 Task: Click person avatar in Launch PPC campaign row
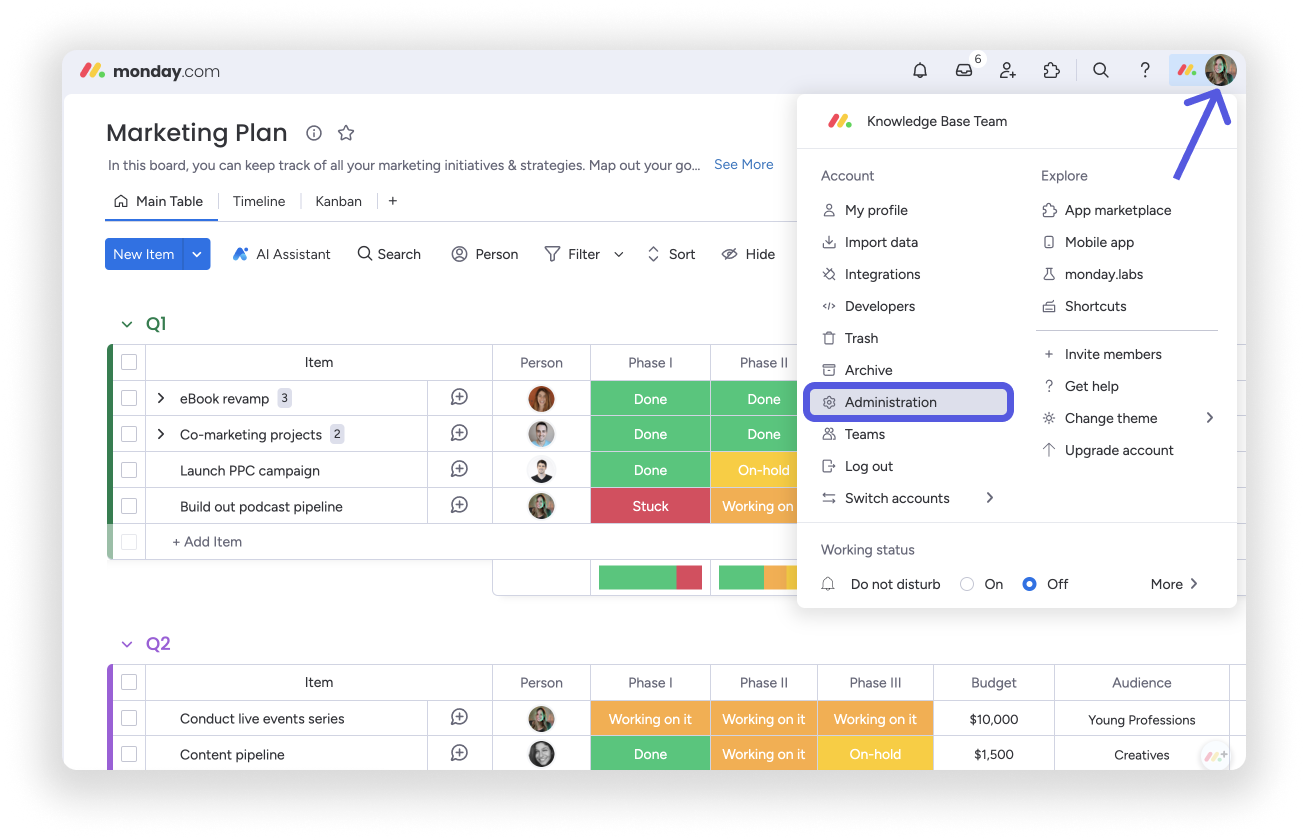[x=541, y=470]
